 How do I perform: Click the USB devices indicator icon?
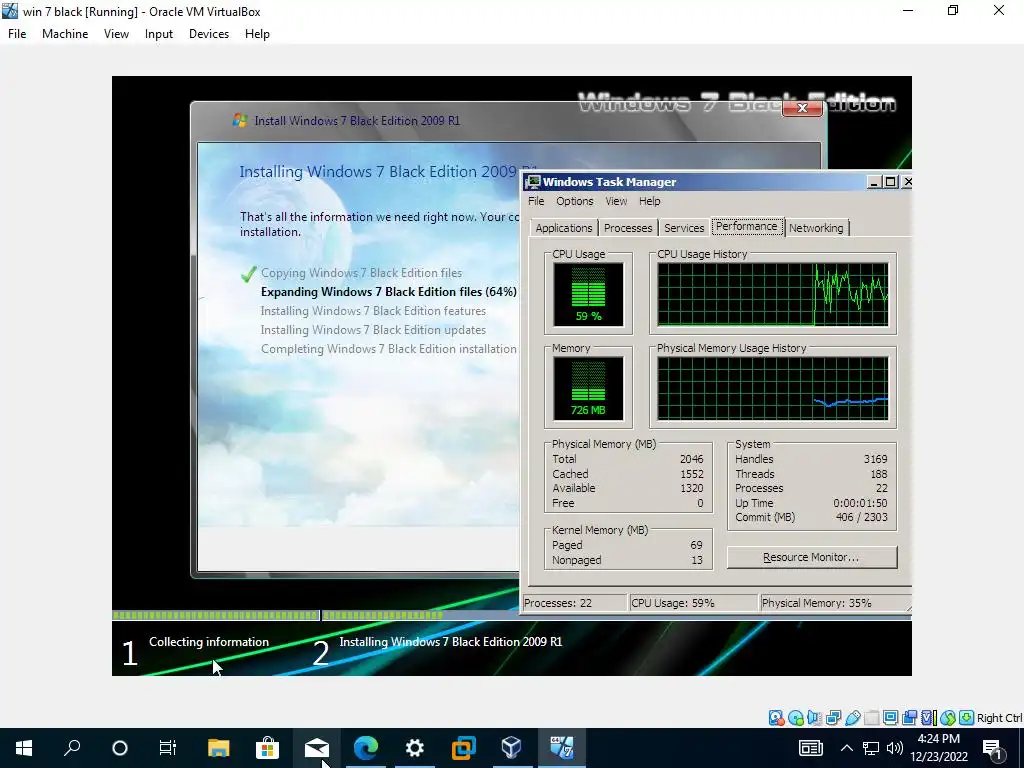852,718
